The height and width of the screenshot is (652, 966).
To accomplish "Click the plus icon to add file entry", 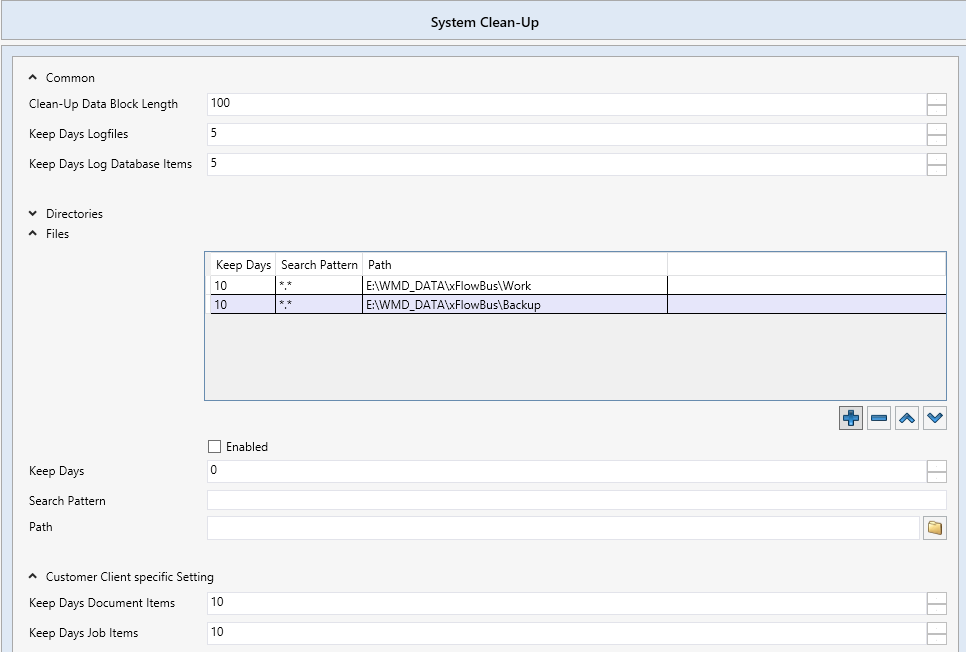I will tap(851, 419).
